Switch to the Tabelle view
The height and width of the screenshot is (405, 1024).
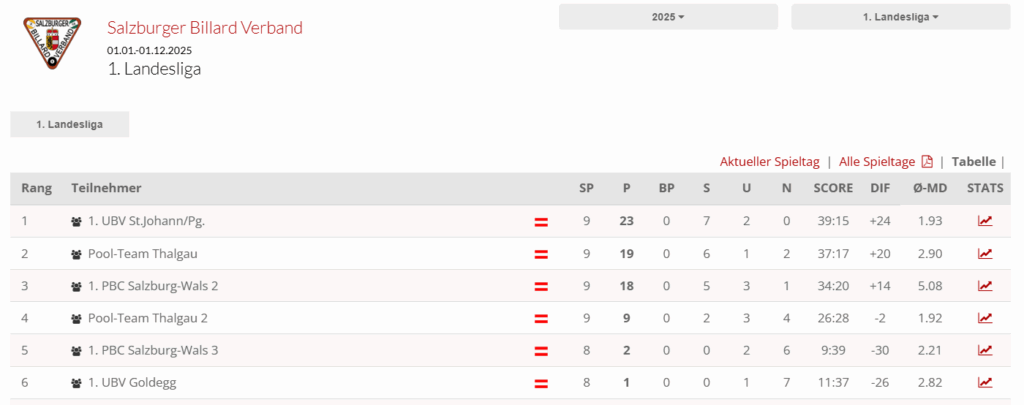(x=973, y=161)
